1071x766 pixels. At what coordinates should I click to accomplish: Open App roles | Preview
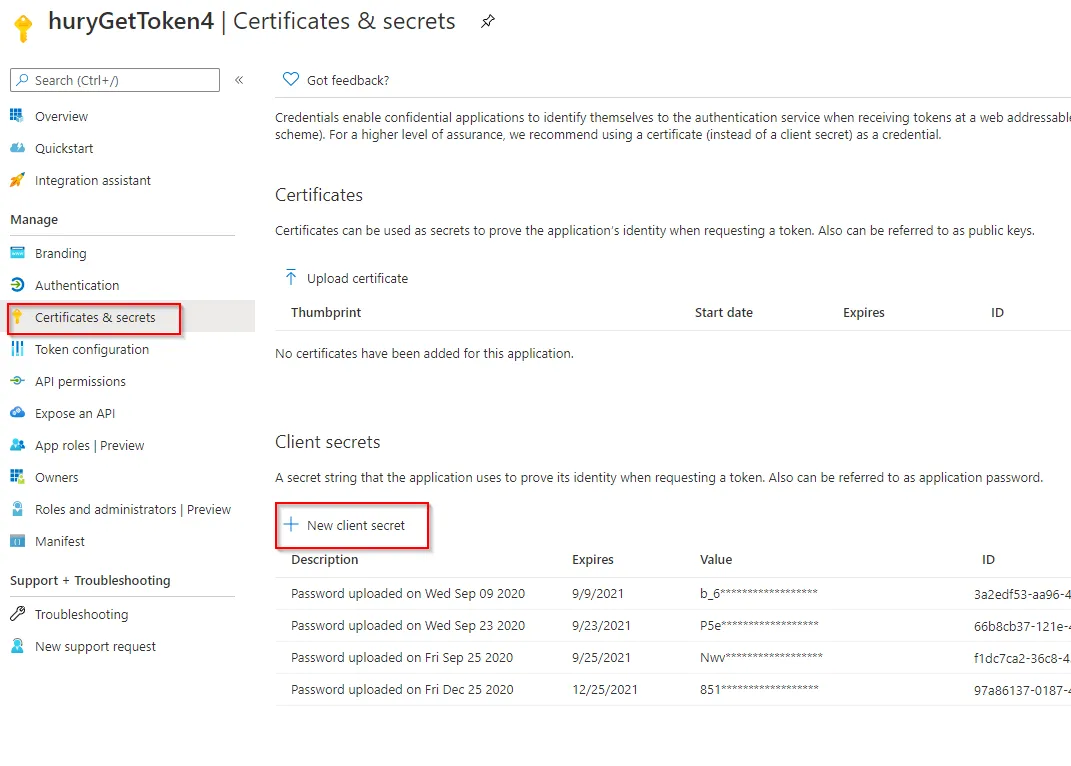[89, 446]
